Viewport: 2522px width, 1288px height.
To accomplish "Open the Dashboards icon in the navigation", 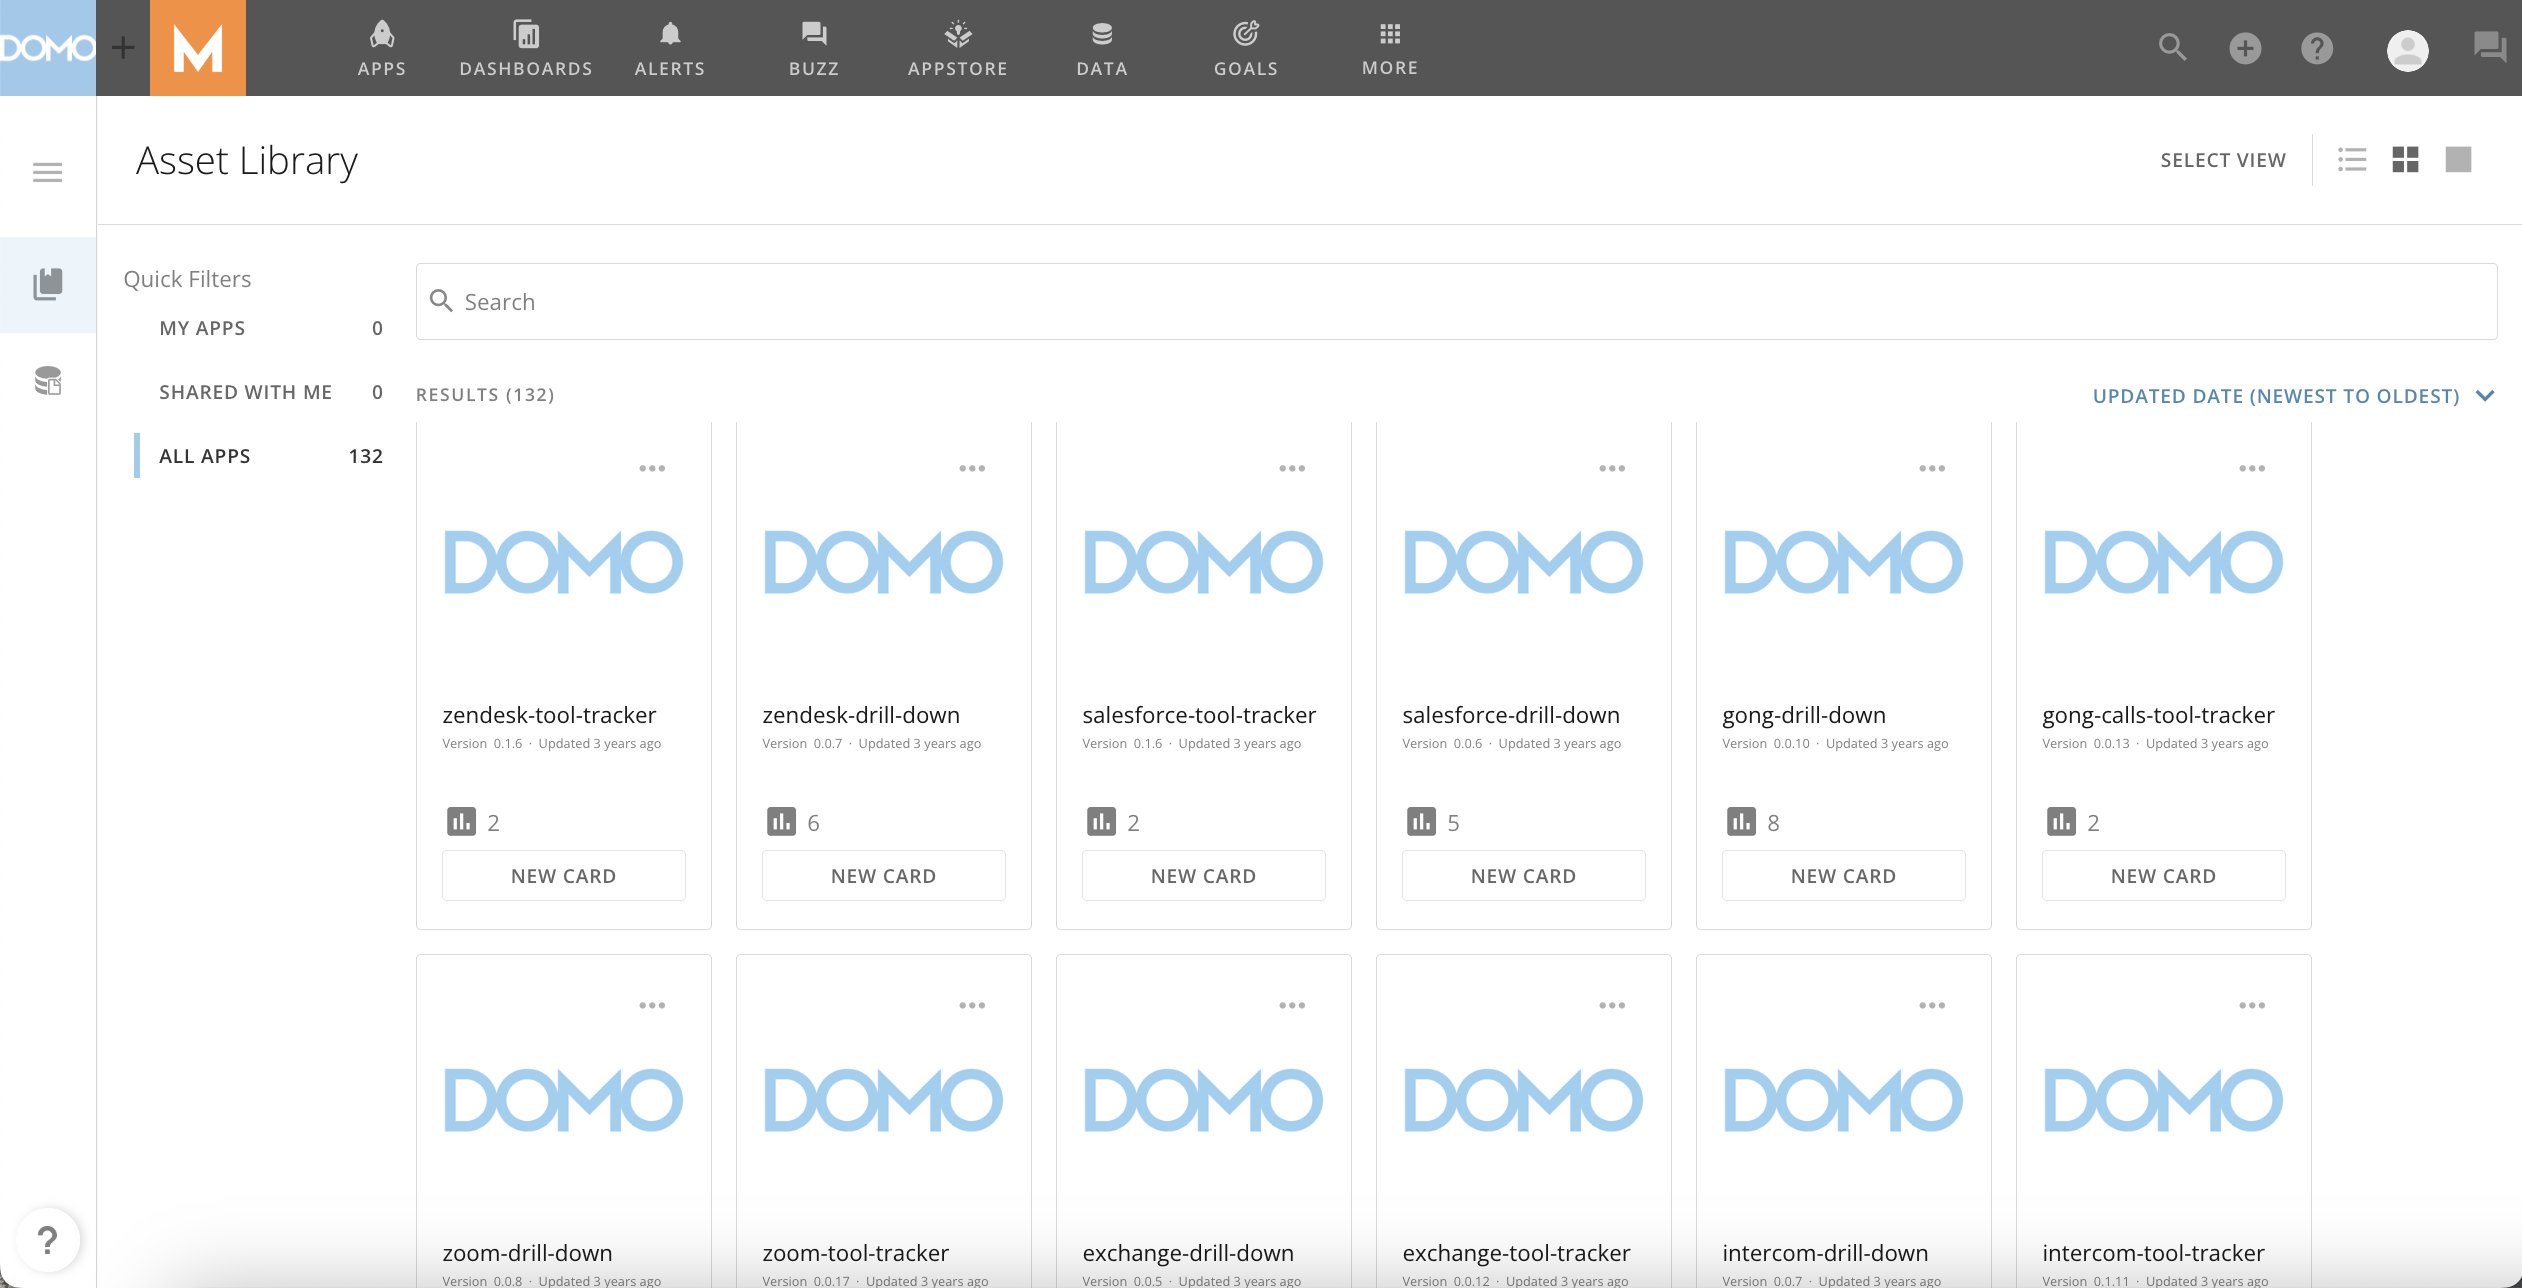I will [525, 47].
